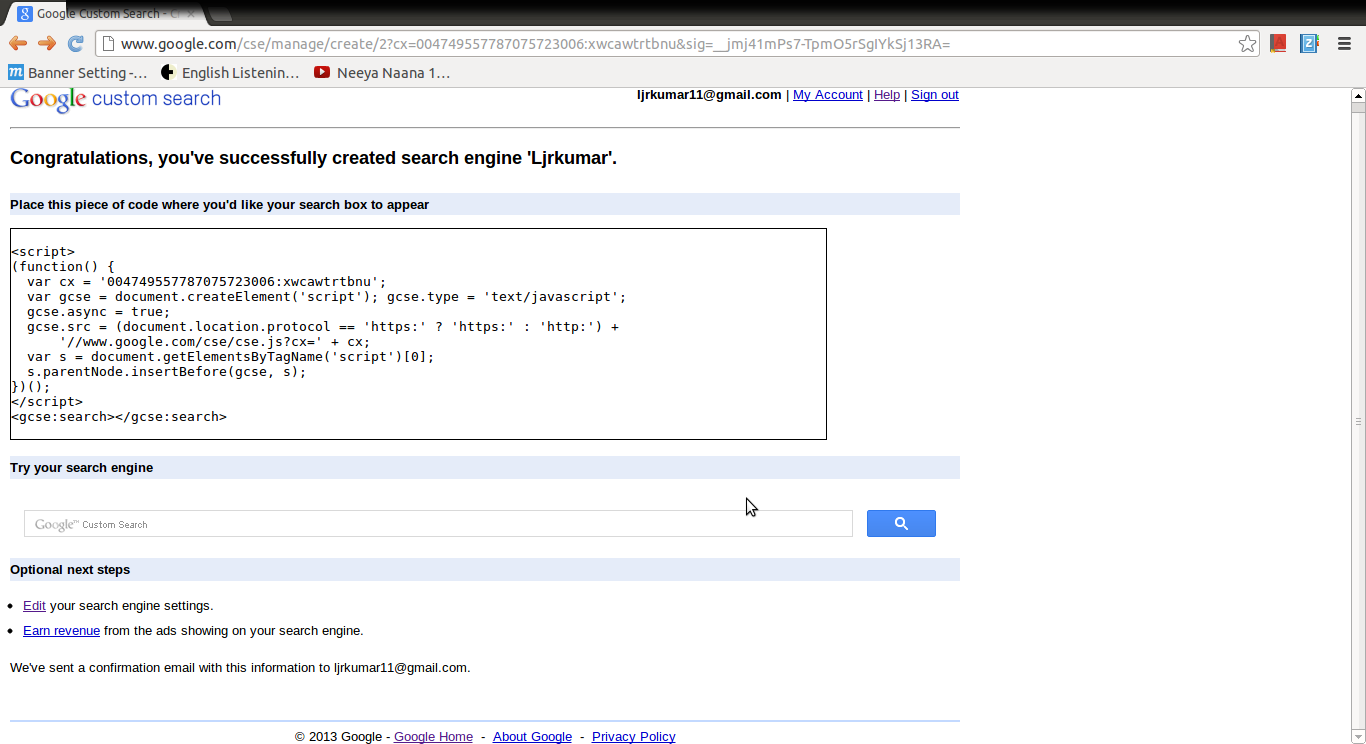Viewport: 1366px width, 744px height.
Task: Open the Help link
Action: point(887,95)
